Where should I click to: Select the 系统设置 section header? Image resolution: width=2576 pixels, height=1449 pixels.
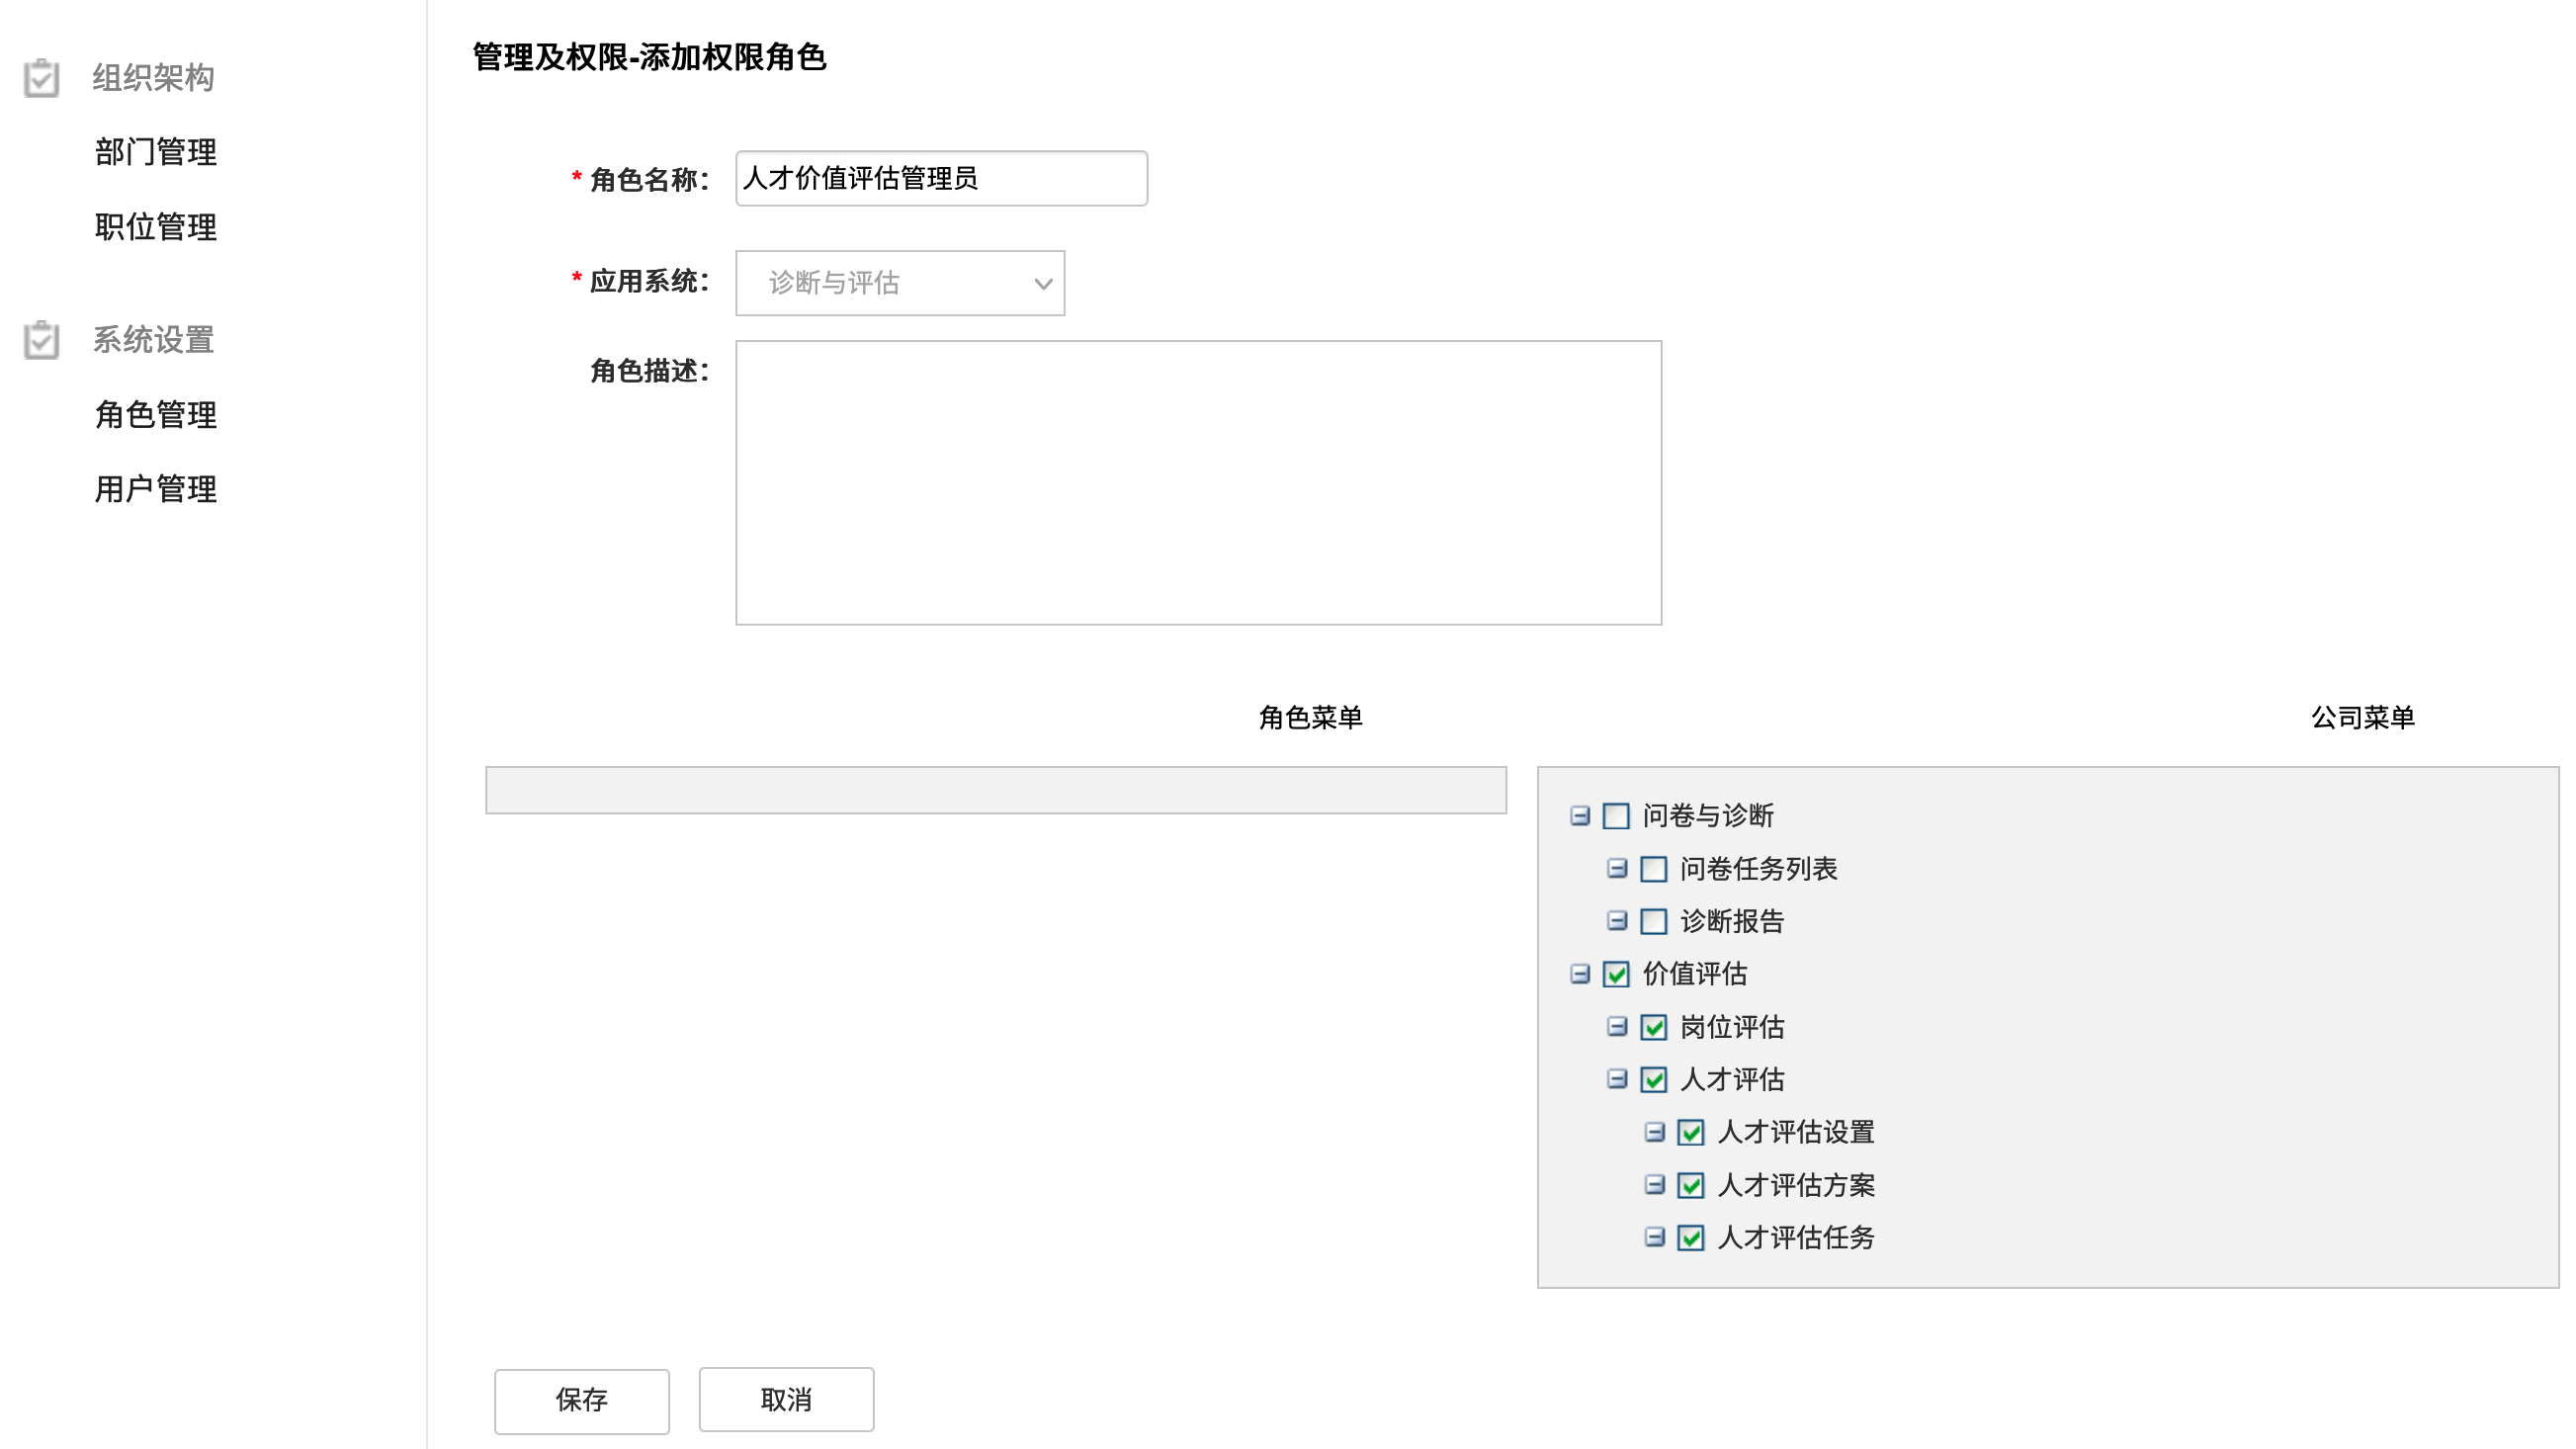[153, 340]
